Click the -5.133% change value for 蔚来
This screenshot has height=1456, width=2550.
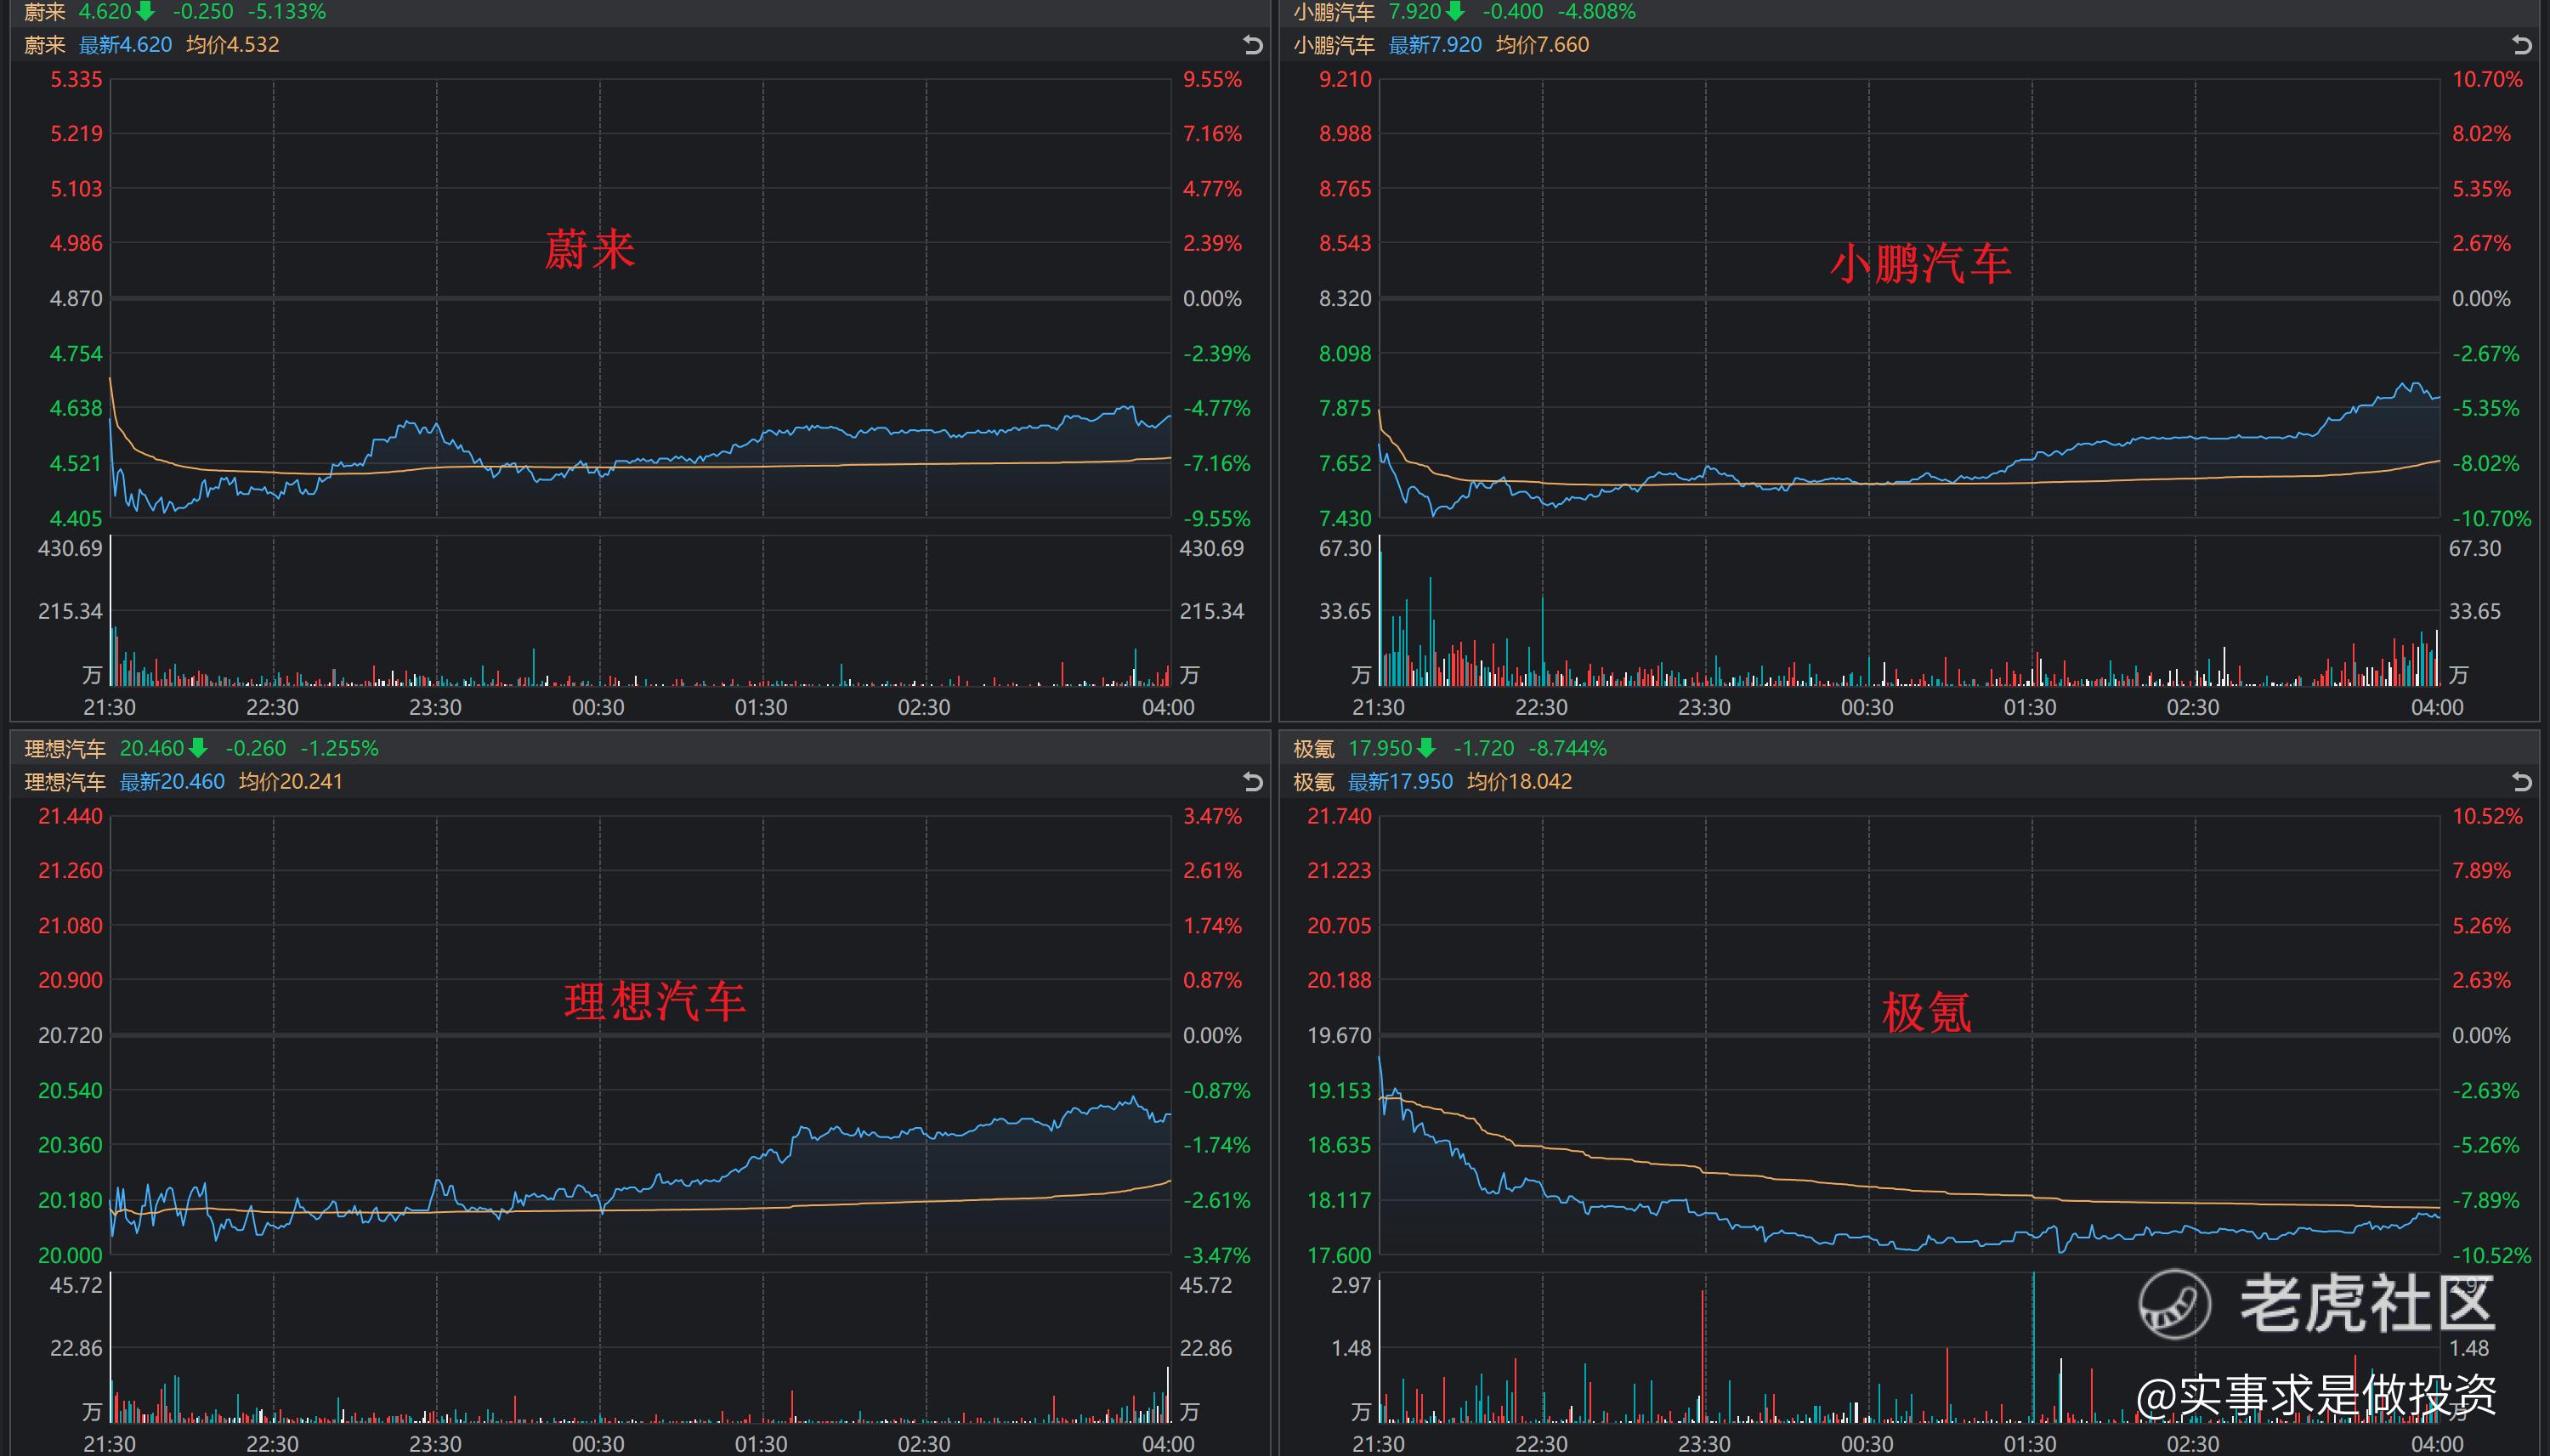(x=286, y=11)
